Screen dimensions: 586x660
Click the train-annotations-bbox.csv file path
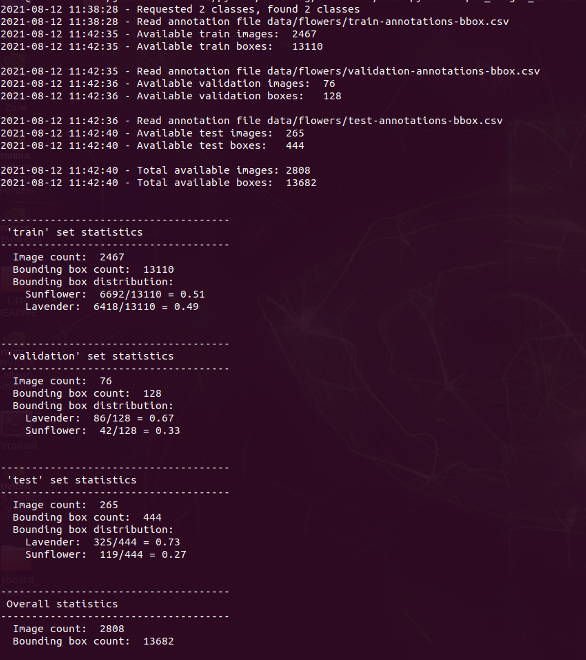click(388, 21)
